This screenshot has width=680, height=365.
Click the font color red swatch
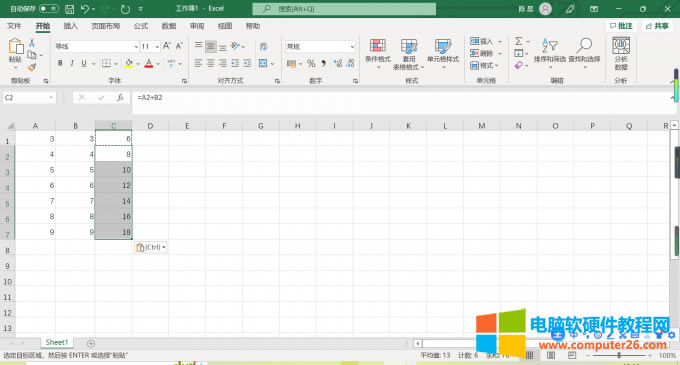coord(149,64)
